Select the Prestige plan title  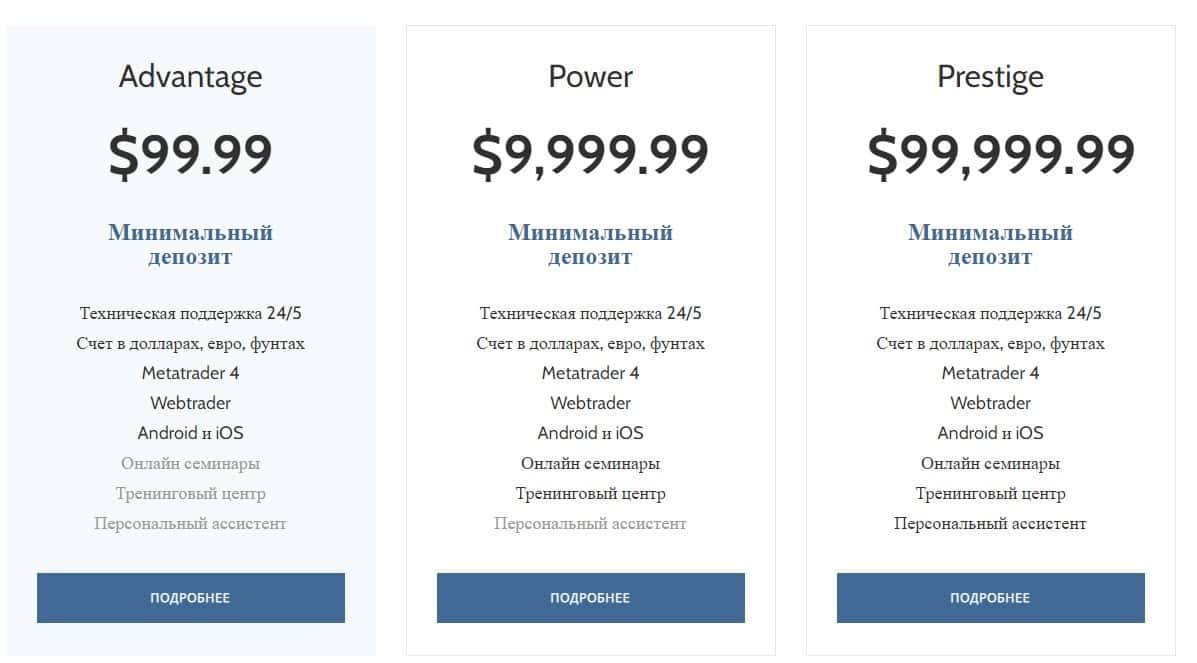coord(990,77)
